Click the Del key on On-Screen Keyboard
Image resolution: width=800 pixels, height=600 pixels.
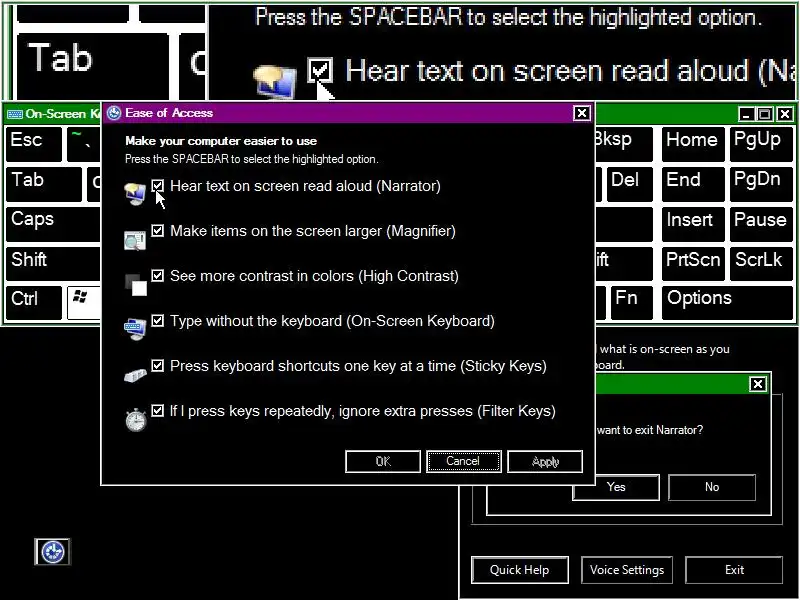coord(630,184)
